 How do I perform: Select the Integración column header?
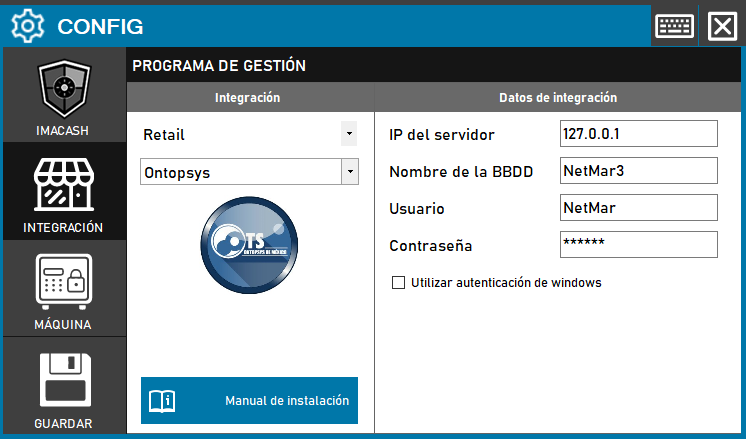pyautogui.click(x=247, y=98)
